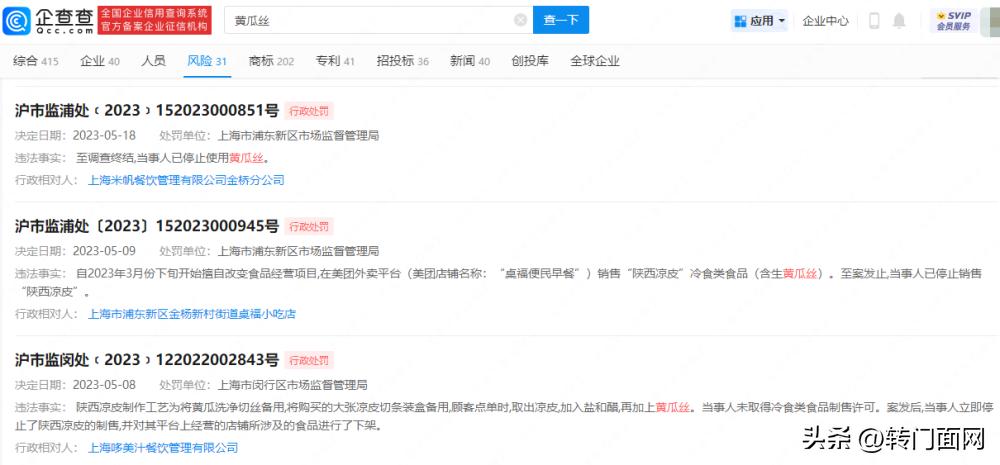The width and height of the screenshot is (1000, 465).
Task: Open case 沪市监浦处 152023000945号
Action: point(147,226)
